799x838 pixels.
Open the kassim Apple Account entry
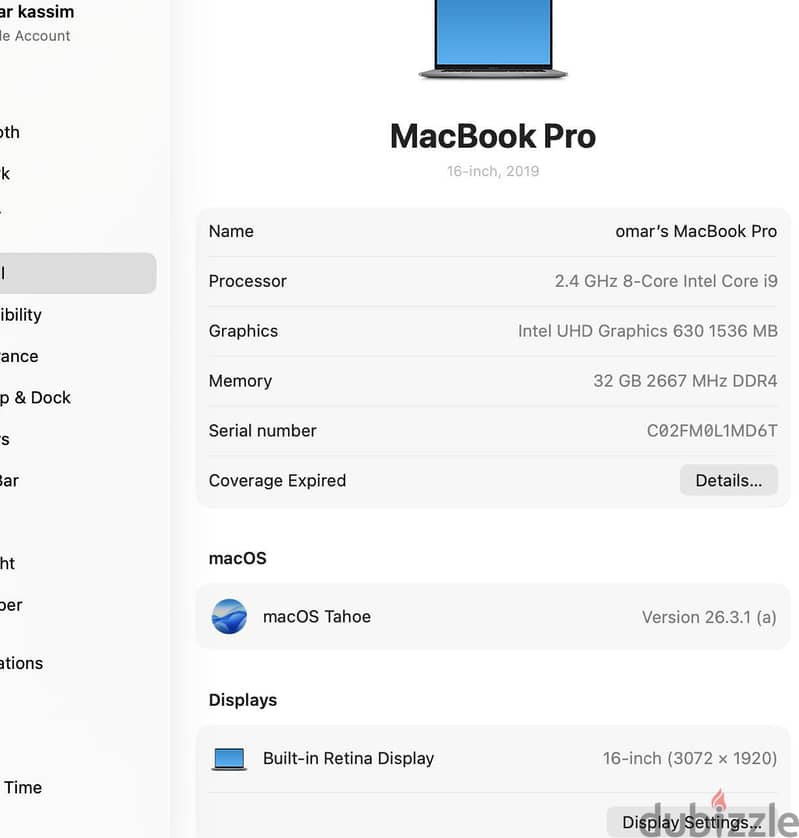point(36,22)
